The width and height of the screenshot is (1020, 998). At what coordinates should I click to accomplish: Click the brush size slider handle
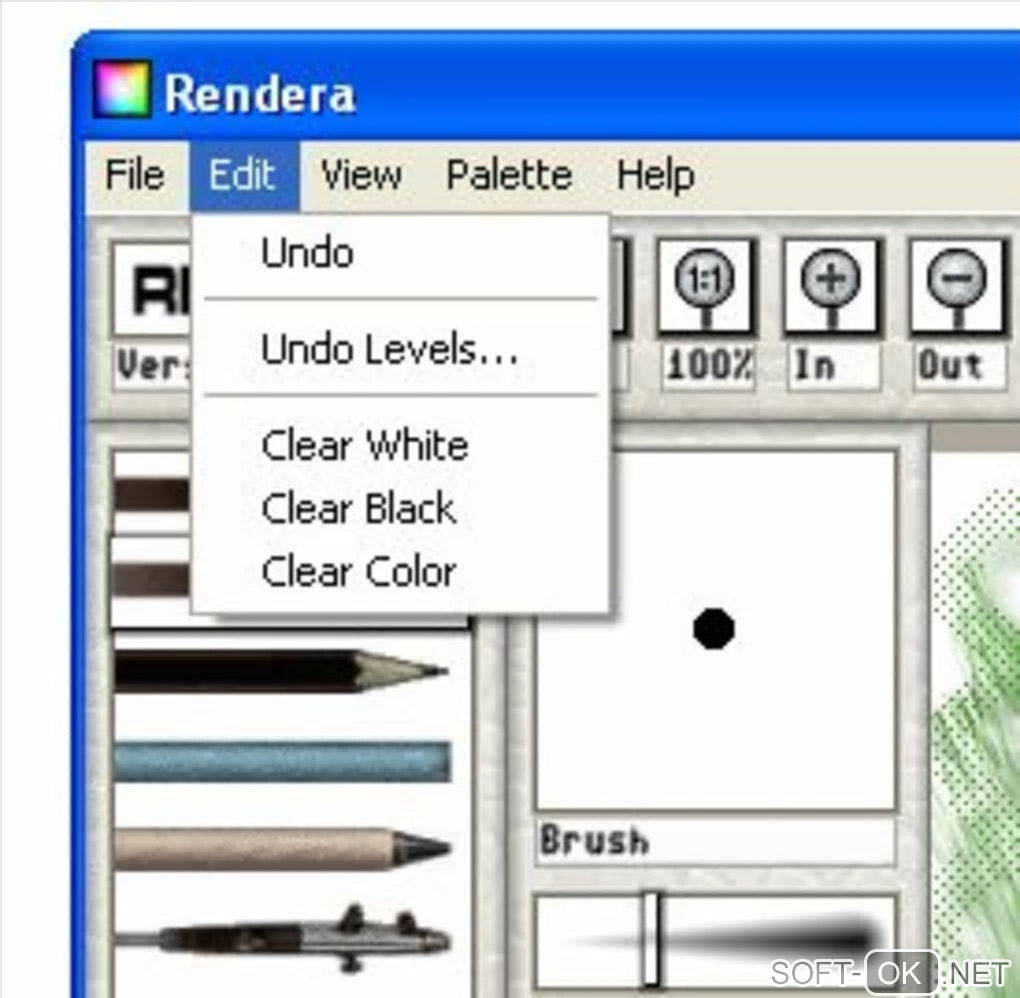[651, 939]
